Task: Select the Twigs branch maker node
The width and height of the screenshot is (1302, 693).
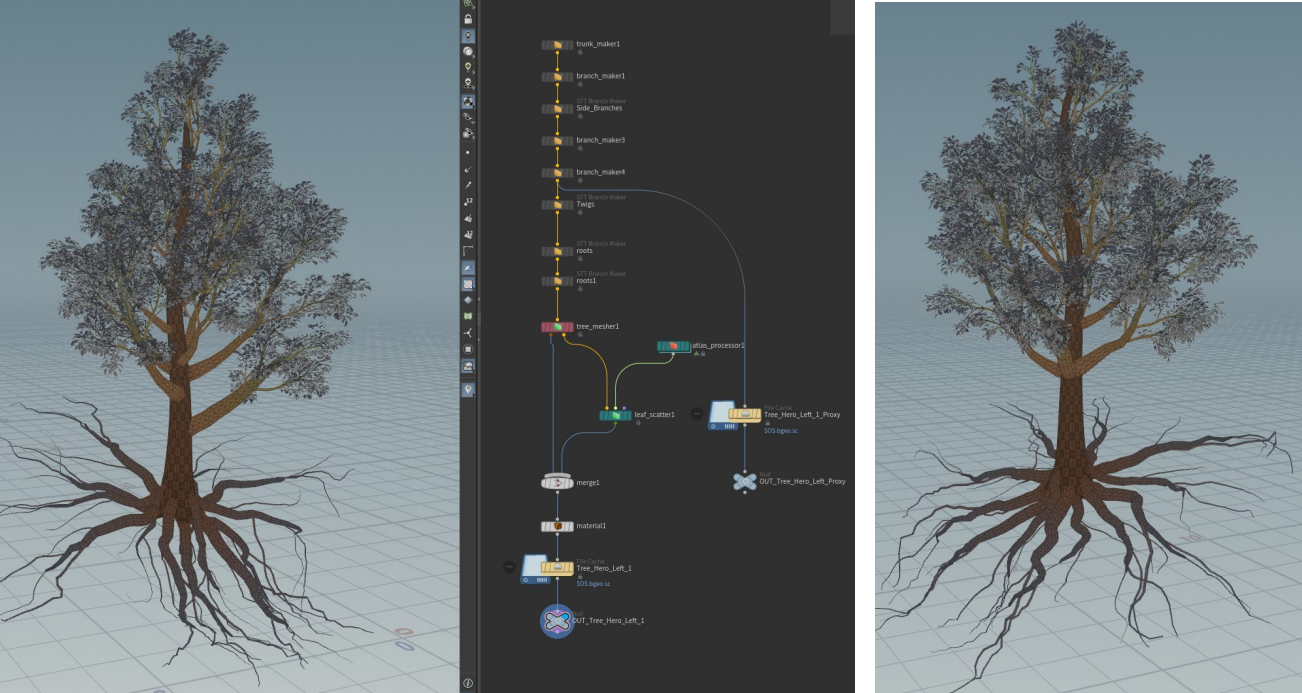Action: coord(557,204)
